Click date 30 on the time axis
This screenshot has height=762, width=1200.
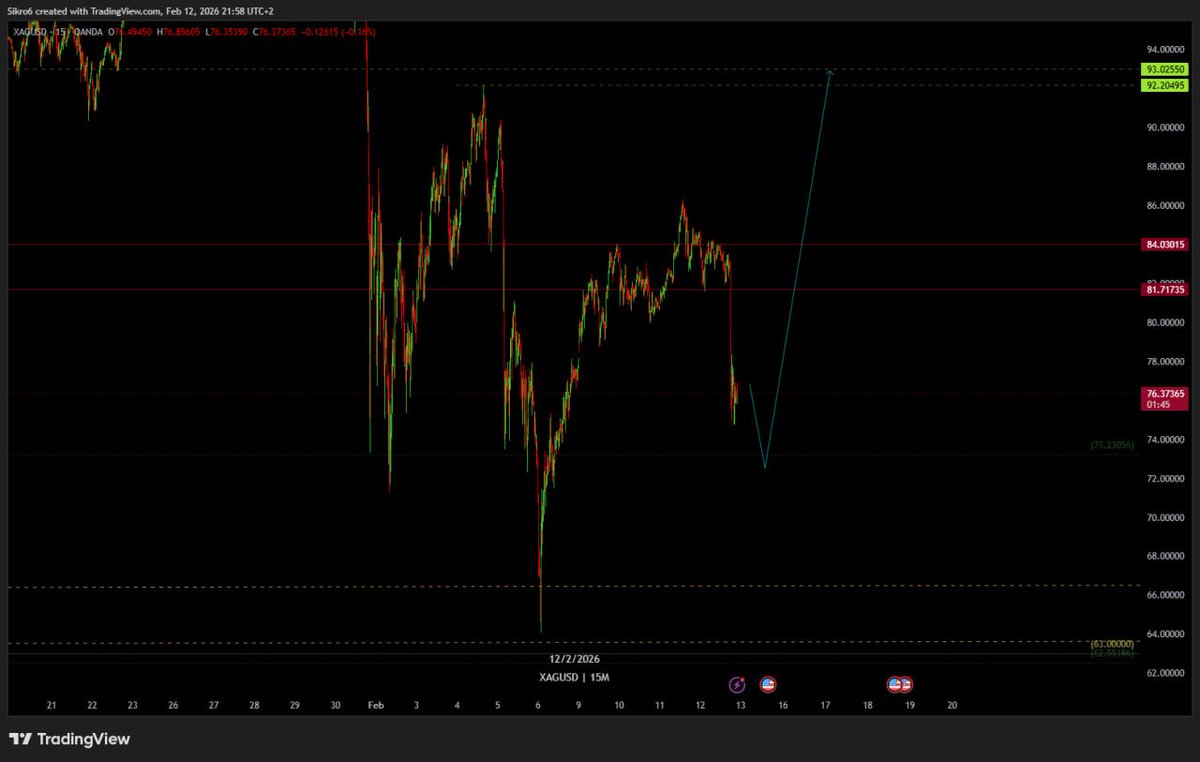click(336, 705)
